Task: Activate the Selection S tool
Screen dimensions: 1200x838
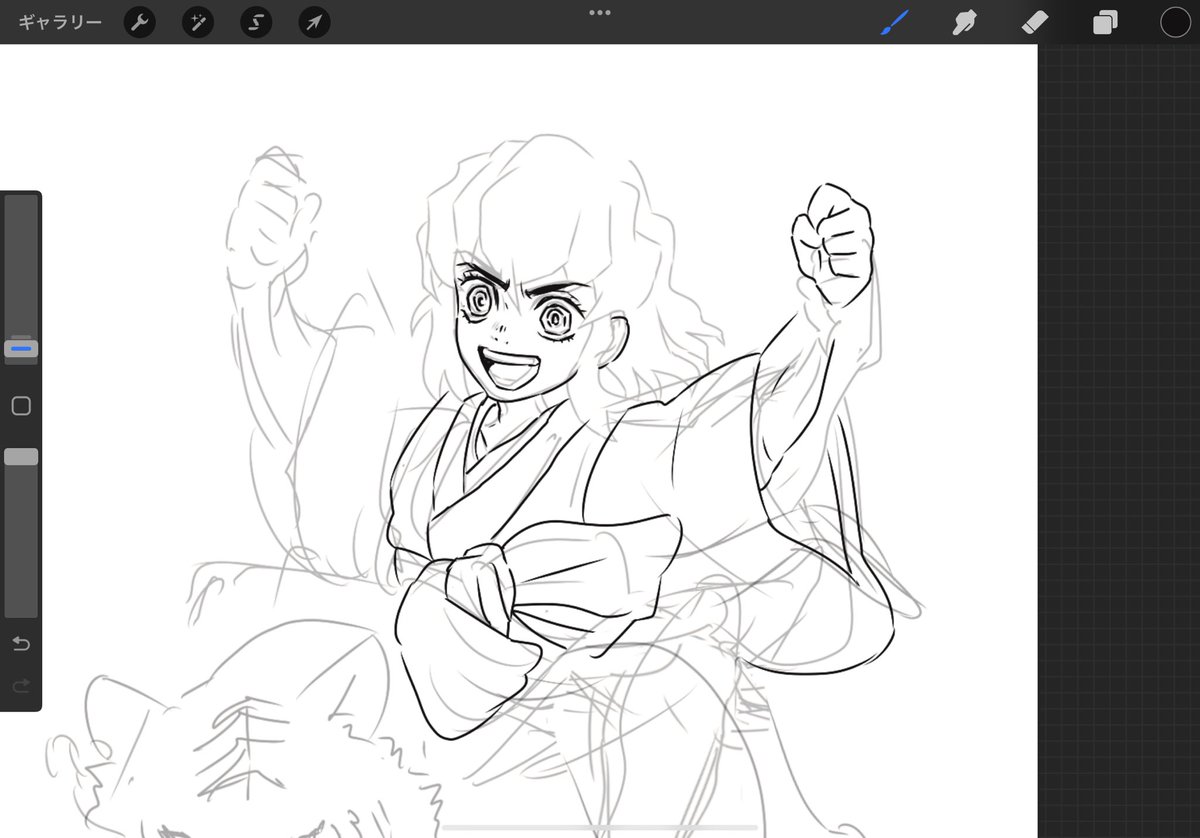Action: (x=256, y=22)
